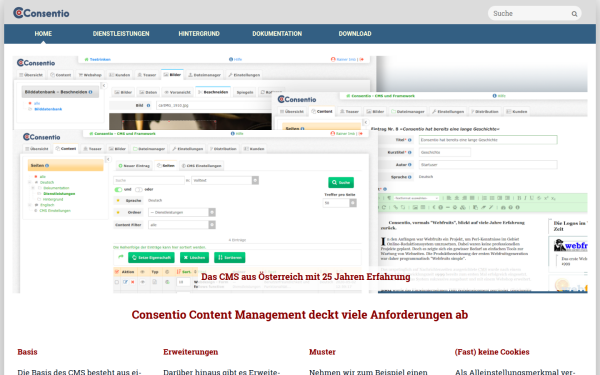Click the Bold icon in the editor toolbar
This screenshot has height=375, width=600.
[x=519, y=198]
